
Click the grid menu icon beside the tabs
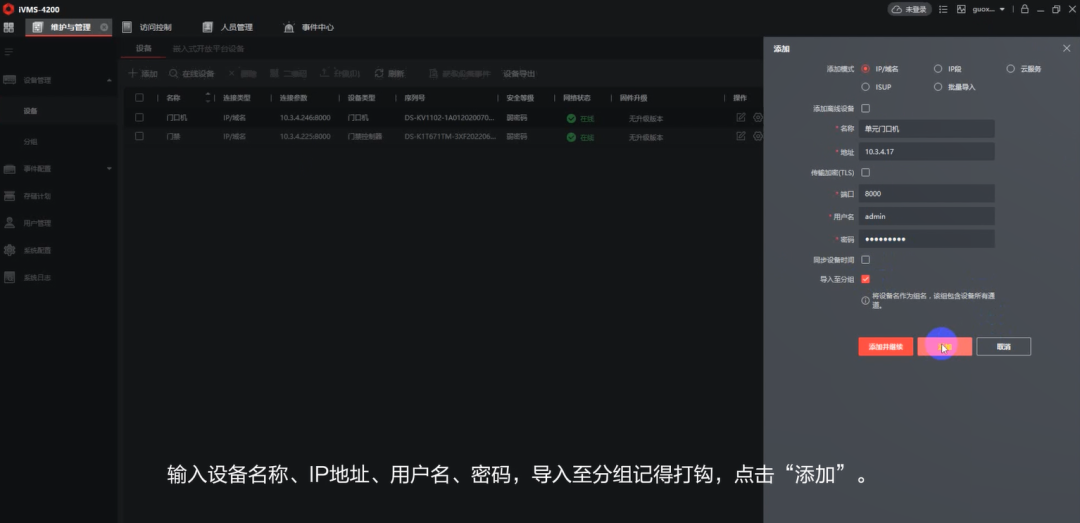tap(9, 27)
